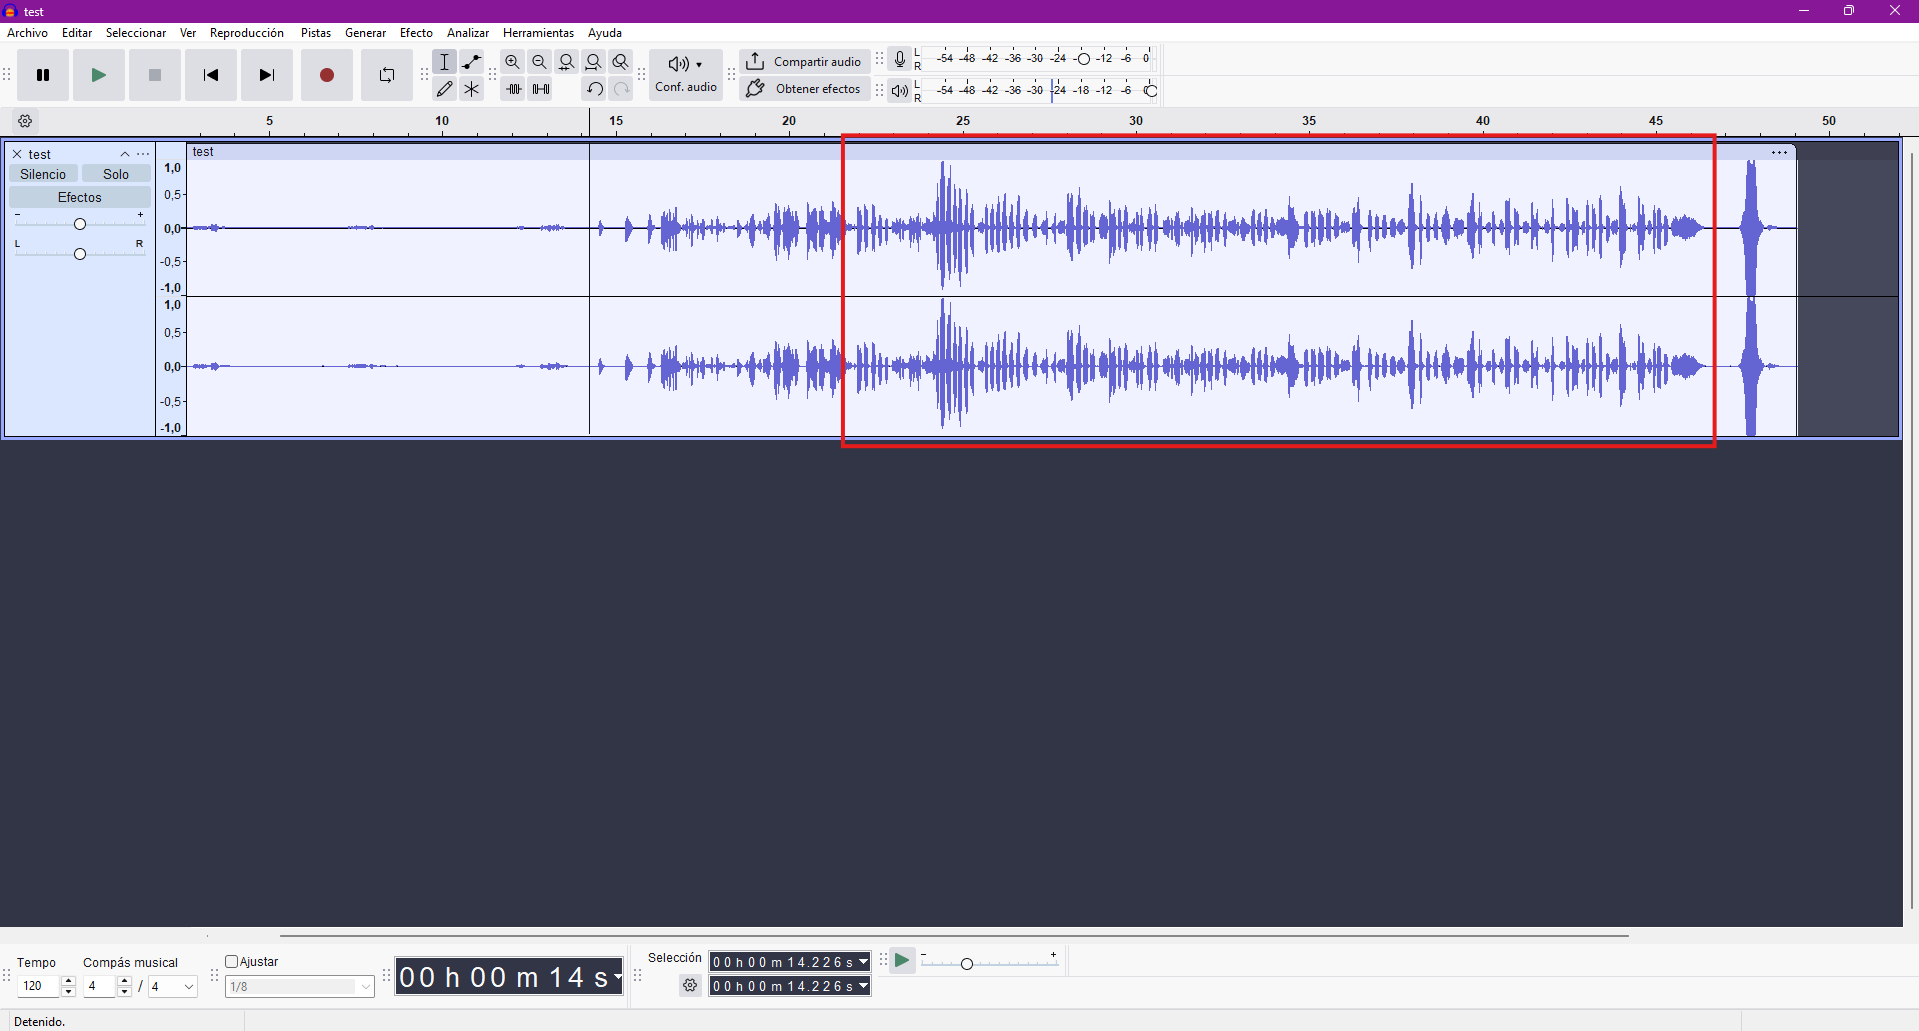Click the Trim audio outside selection icon
1919x1031 pixels.
click(x=514, y=89)
